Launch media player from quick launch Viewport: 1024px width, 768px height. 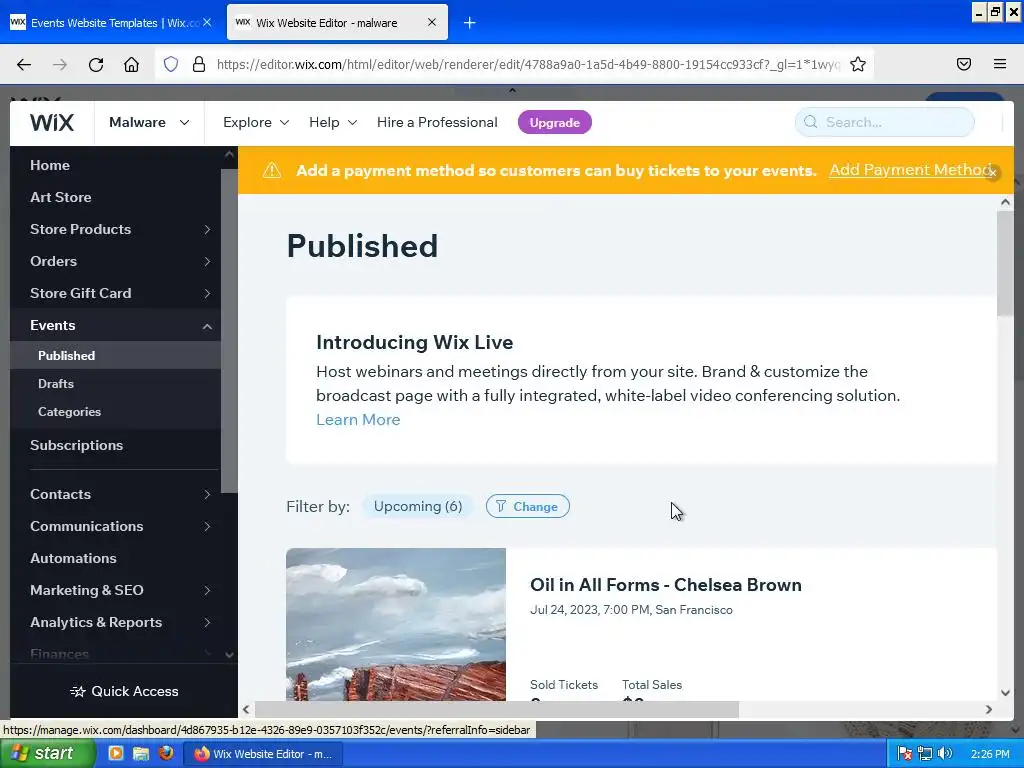click(116, 753)
